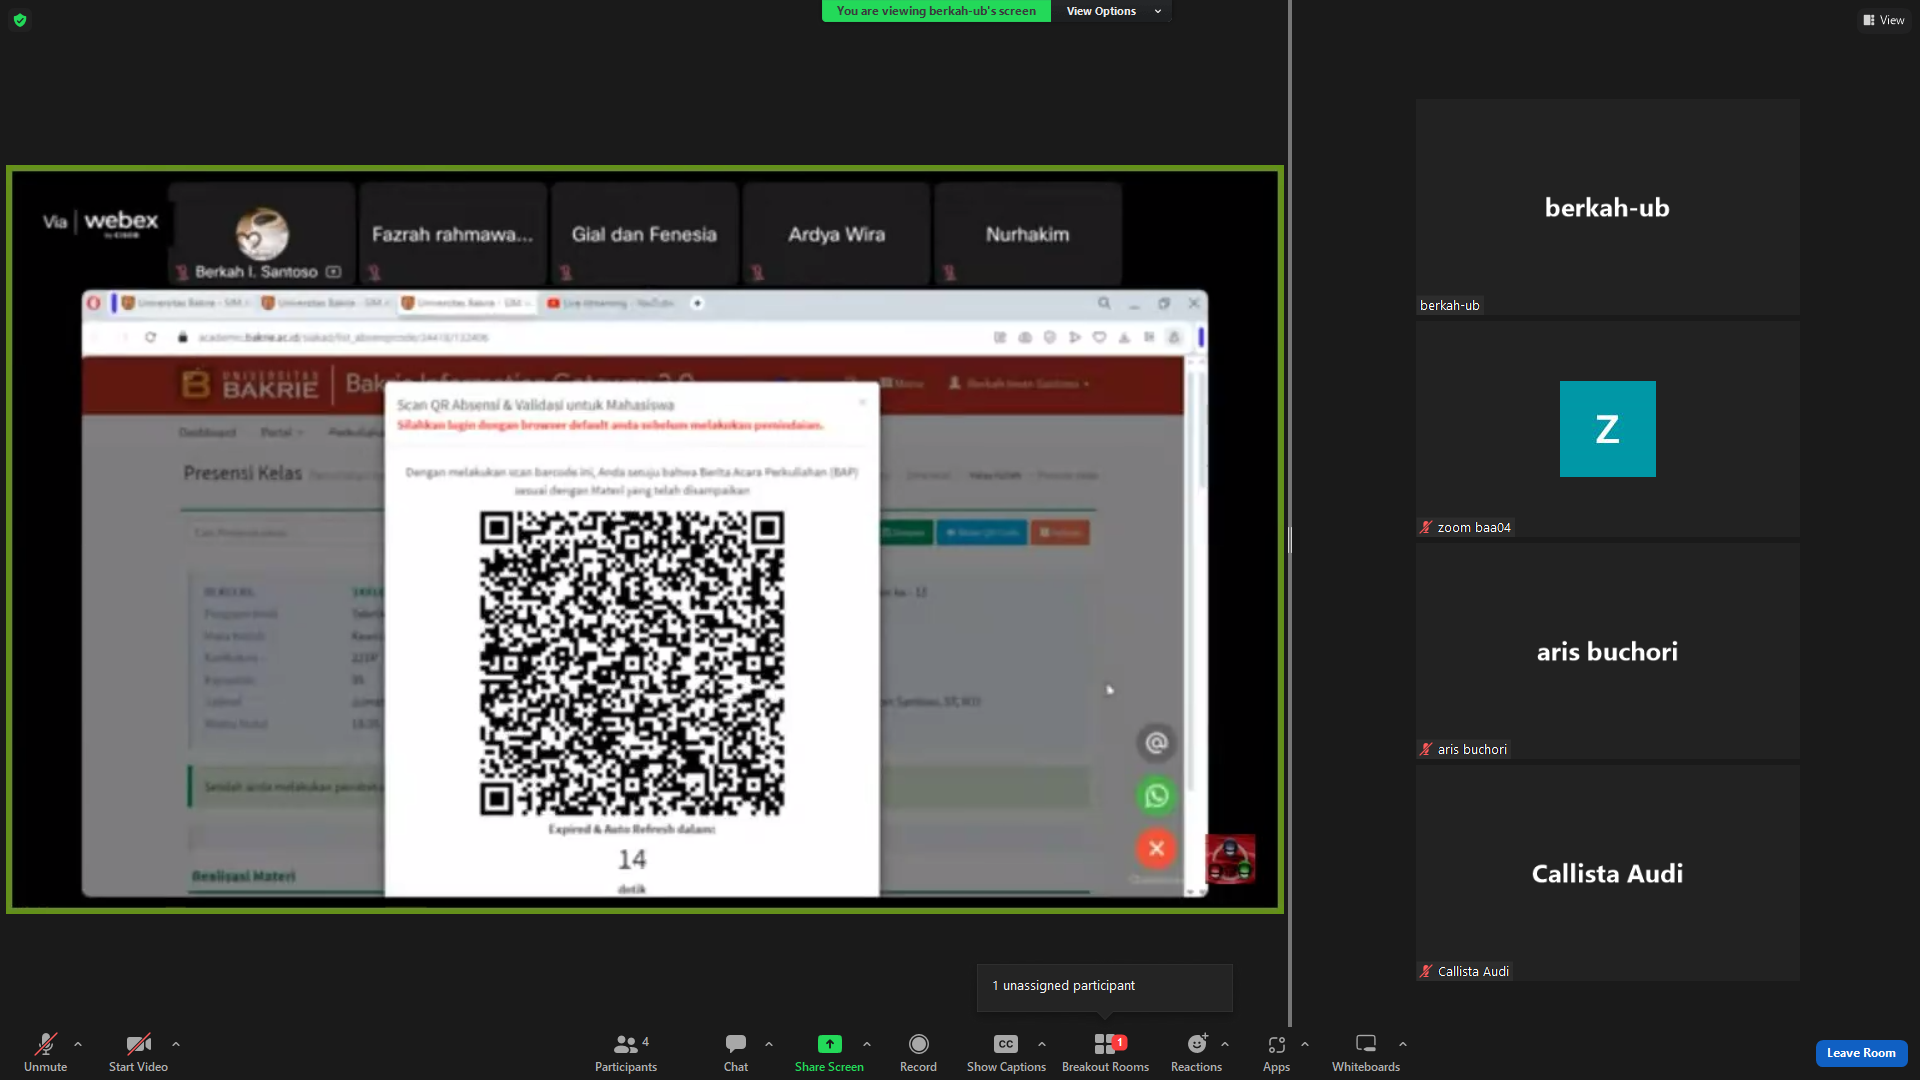
Task: Click the browser address bar URL
Action: point(342,337)
